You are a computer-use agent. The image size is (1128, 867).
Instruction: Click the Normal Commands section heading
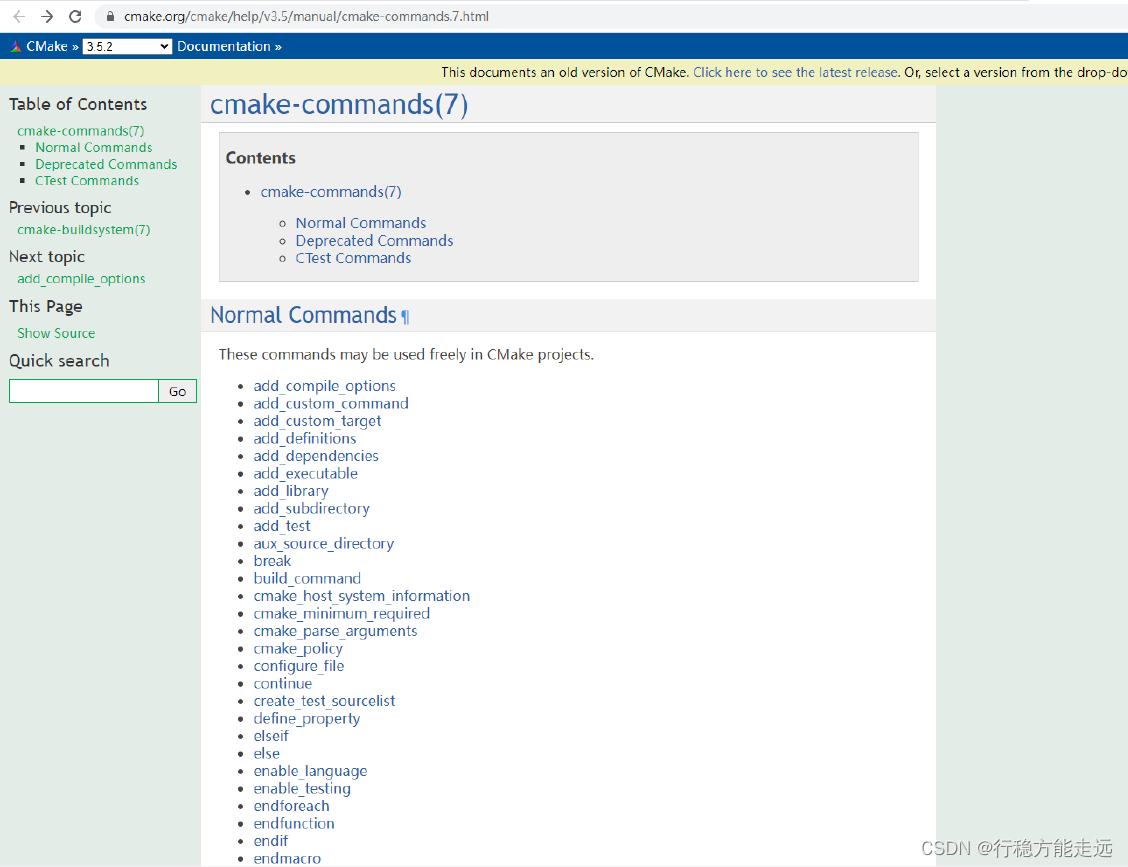coord(304,315)
